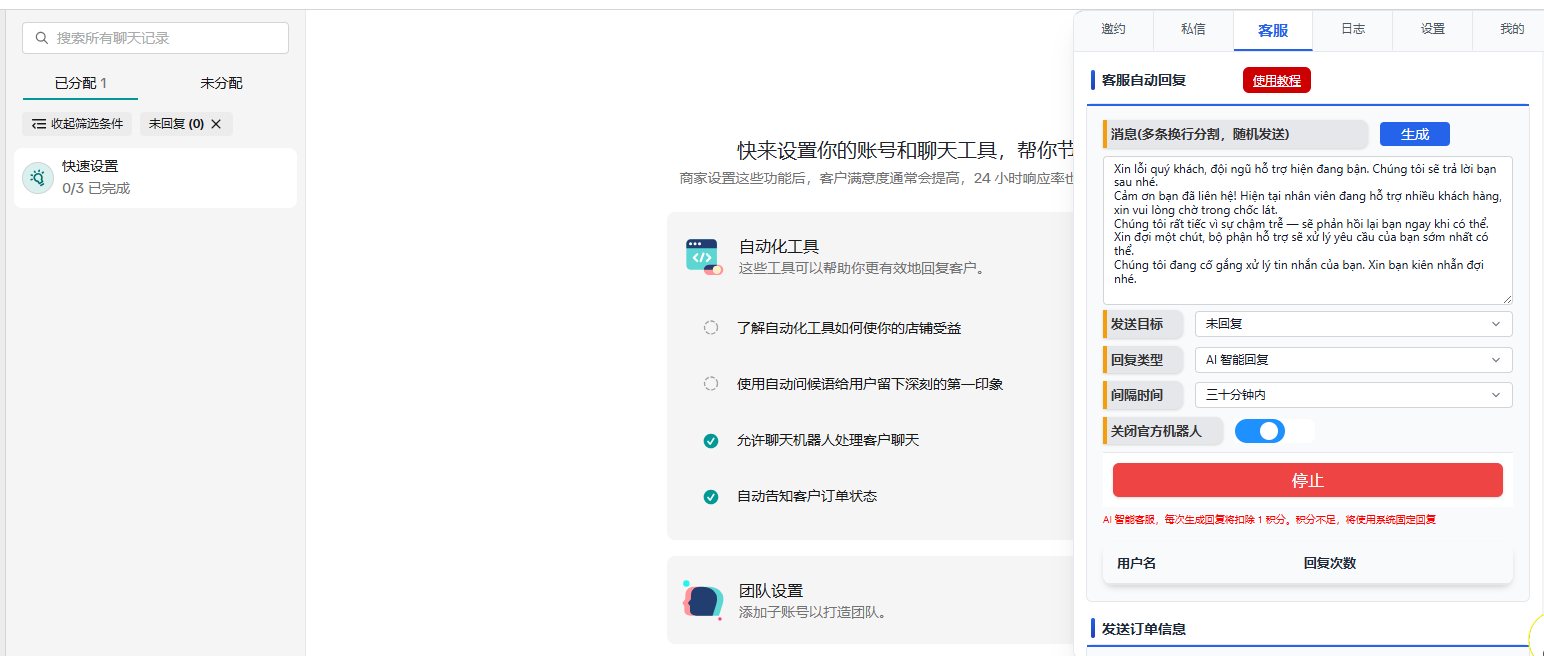Click the search magnifier icon
1544x656 pixels.
coord(42,38)
